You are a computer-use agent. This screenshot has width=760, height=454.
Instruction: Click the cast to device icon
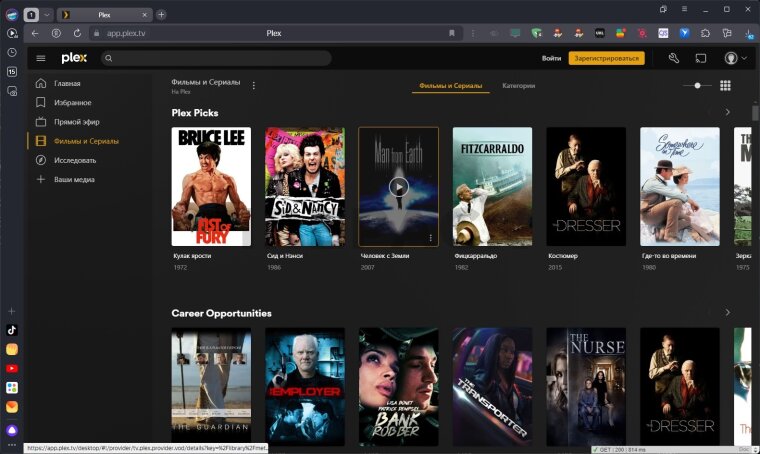pos(702,58)
